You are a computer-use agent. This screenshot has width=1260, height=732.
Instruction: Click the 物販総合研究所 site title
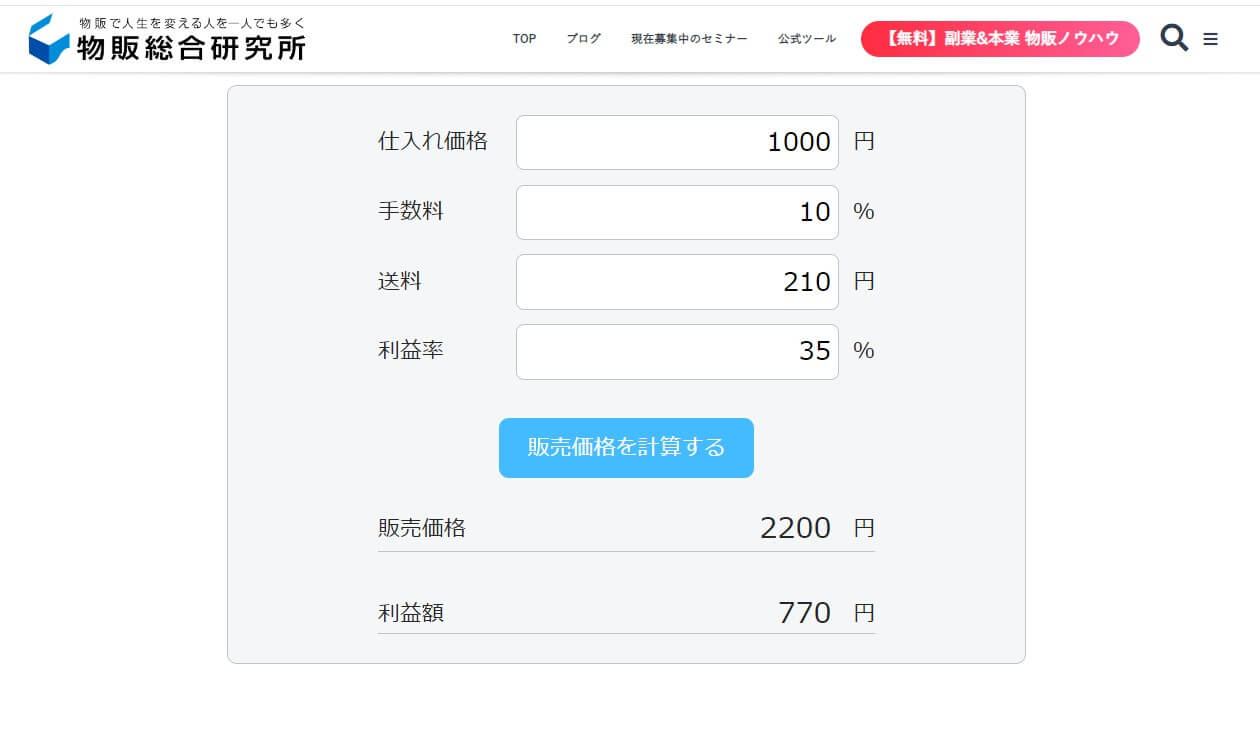191,47
